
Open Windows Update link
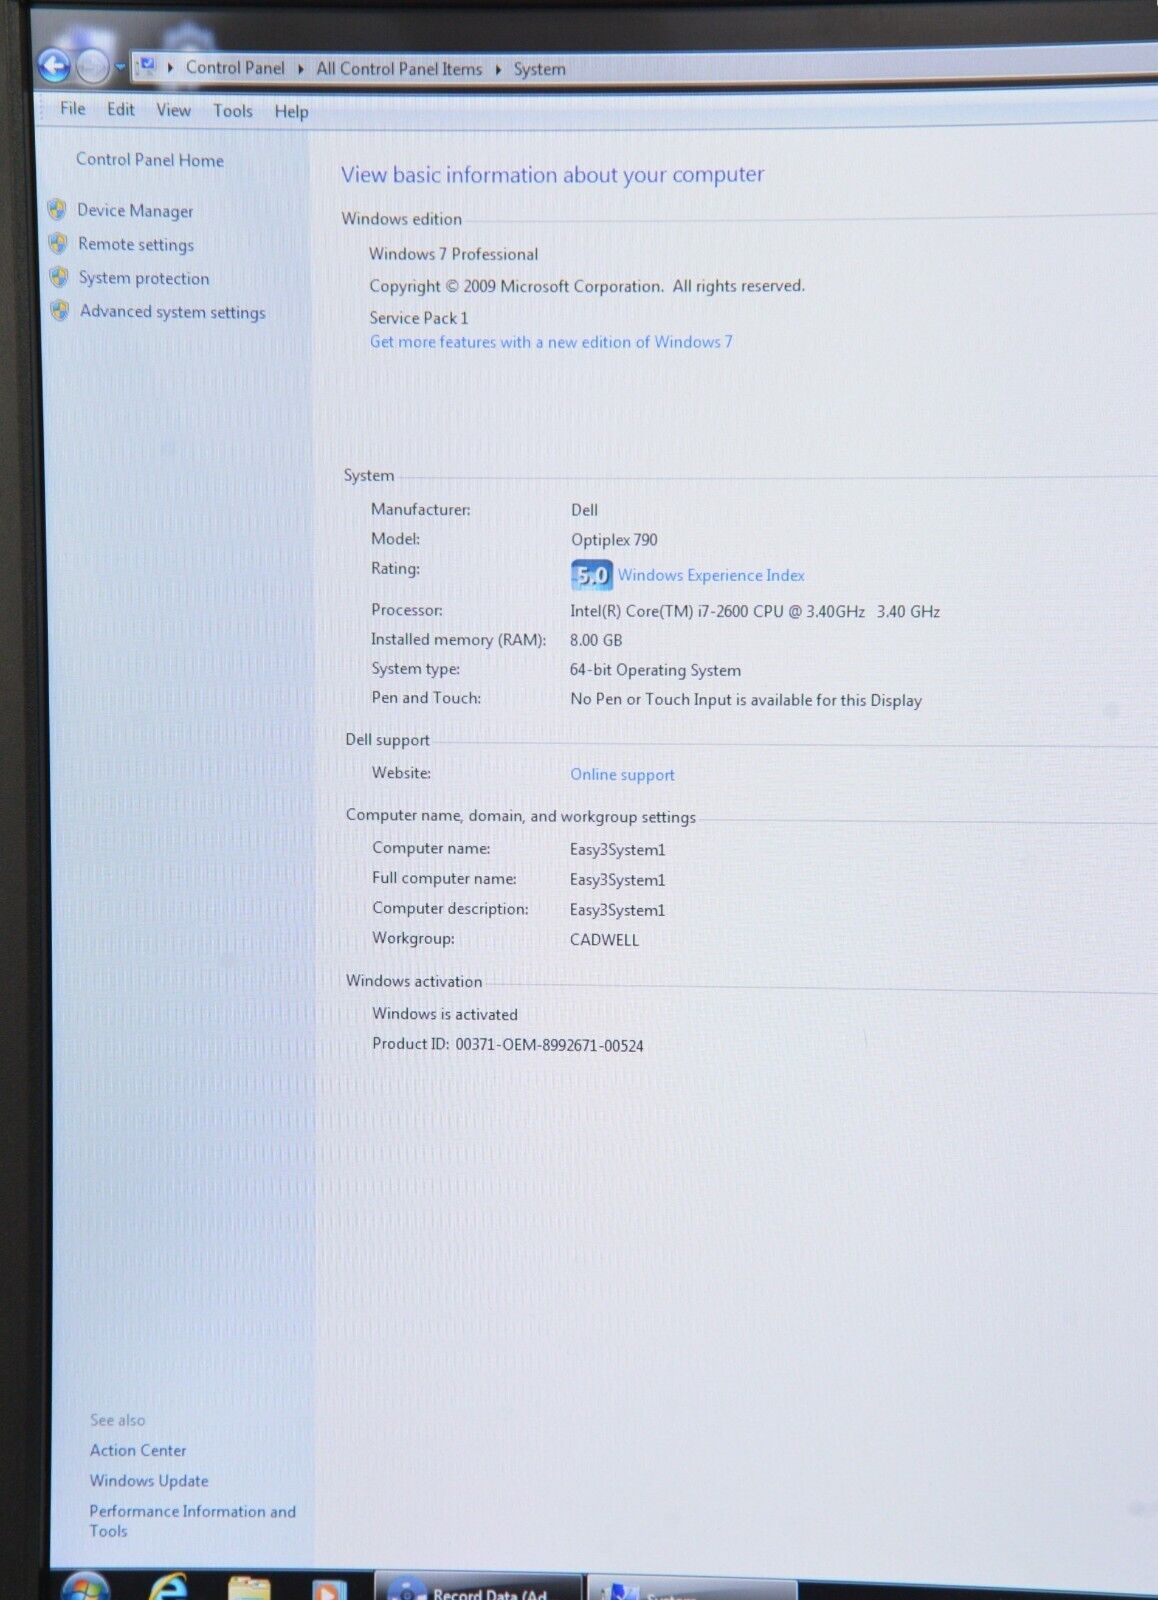pos(149,1481)
